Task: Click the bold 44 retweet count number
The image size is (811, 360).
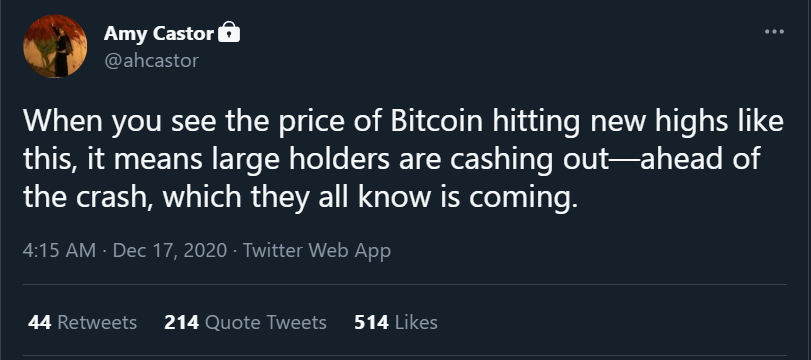Action: (39, 322)
